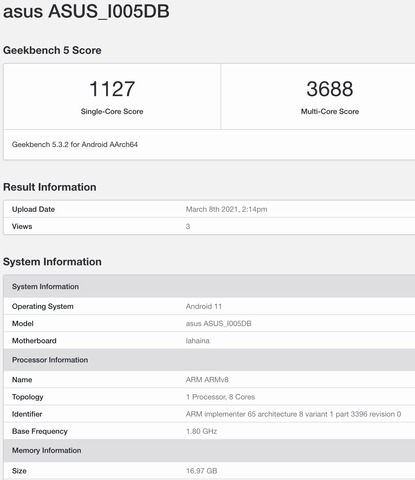Click the gray System Information table header
This screenshot has width=415, height=480.
209,286
